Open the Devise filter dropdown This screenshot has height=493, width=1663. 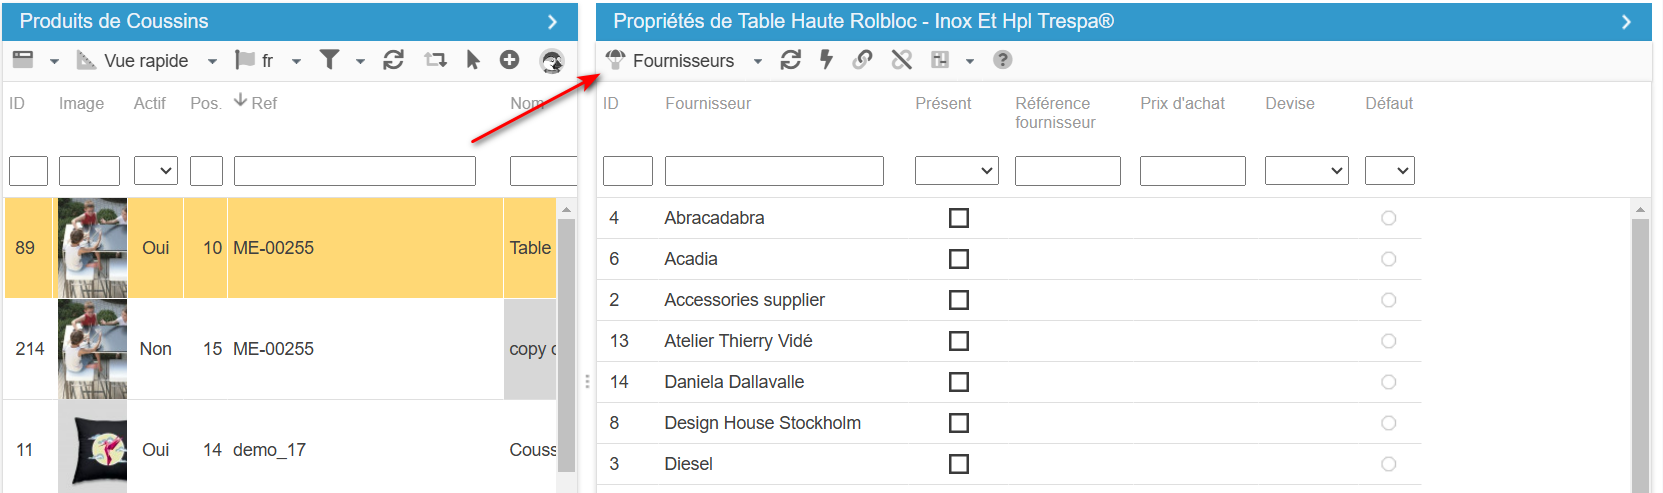(x=1306, y=171)
